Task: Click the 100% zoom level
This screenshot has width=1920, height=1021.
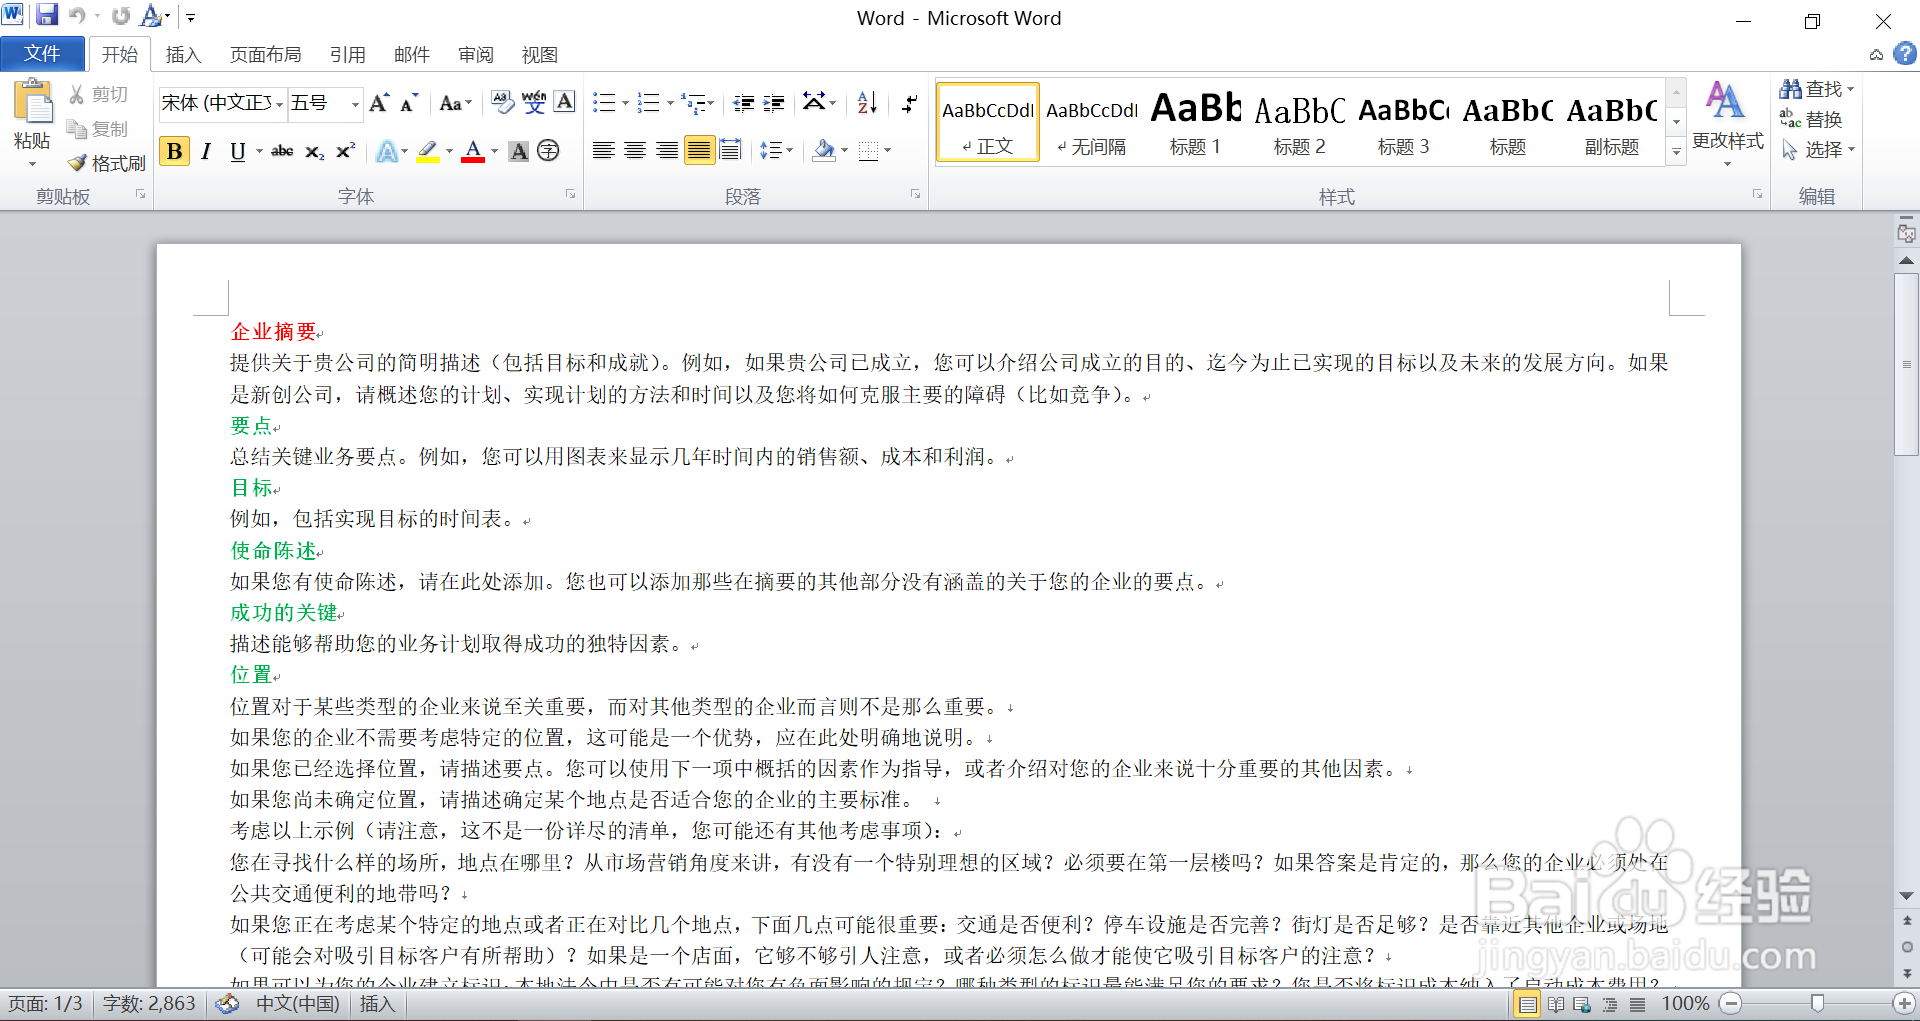Action: point(1685,1003)
